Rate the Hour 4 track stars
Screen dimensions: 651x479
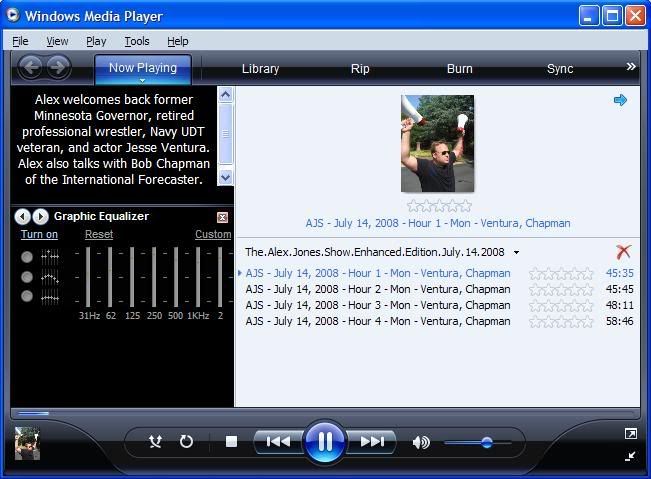point(561,322)
